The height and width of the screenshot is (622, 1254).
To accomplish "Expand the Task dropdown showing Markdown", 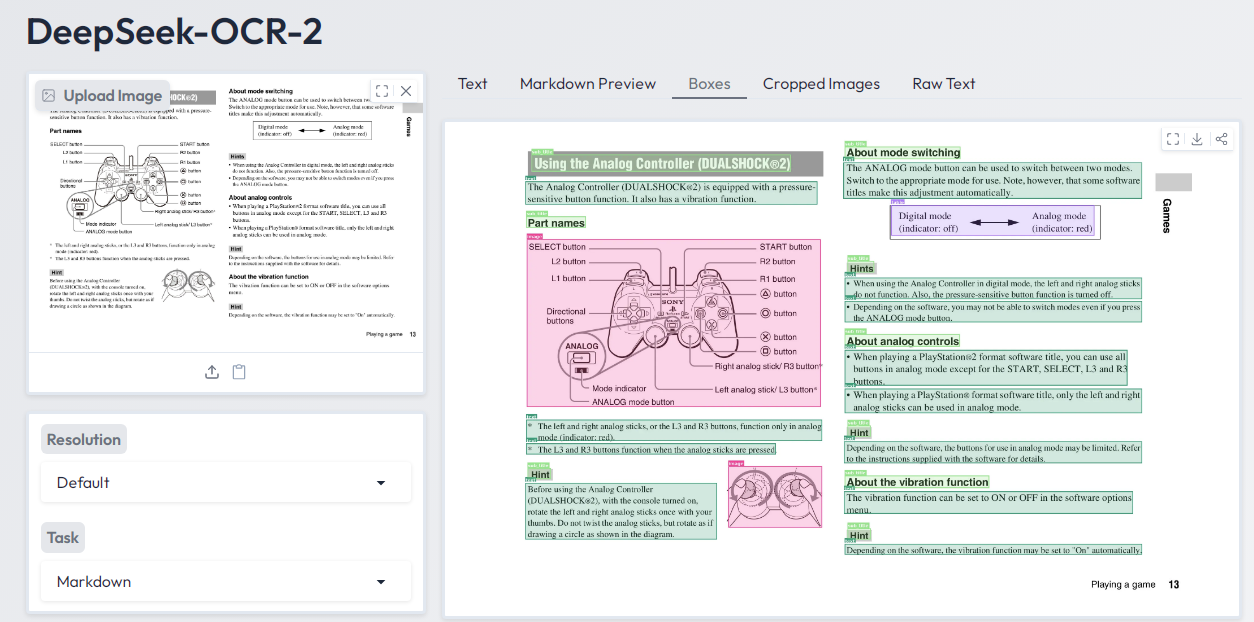I will 225,582.
